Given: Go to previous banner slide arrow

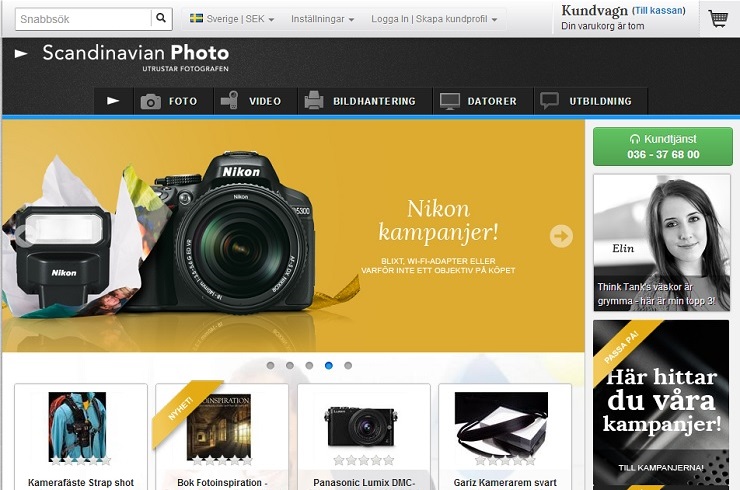Looking at the screenshot, I should [x=26, y=235].
